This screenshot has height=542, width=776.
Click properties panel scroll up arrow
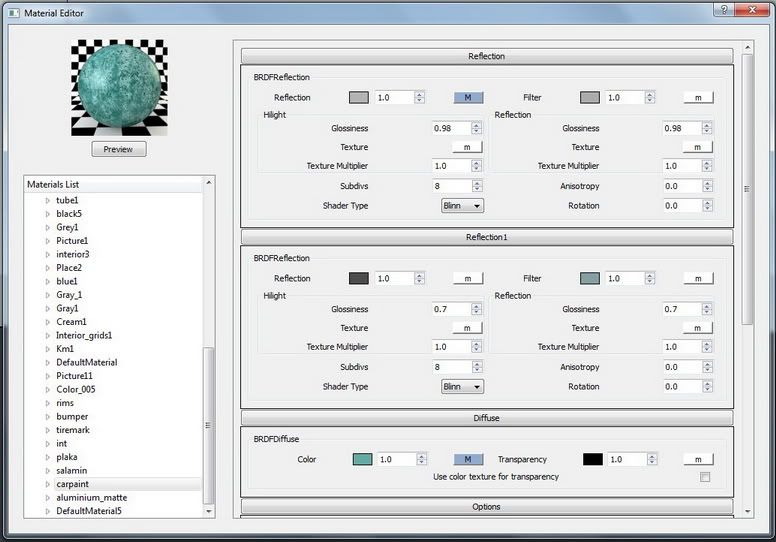click(x=747, y=48)
